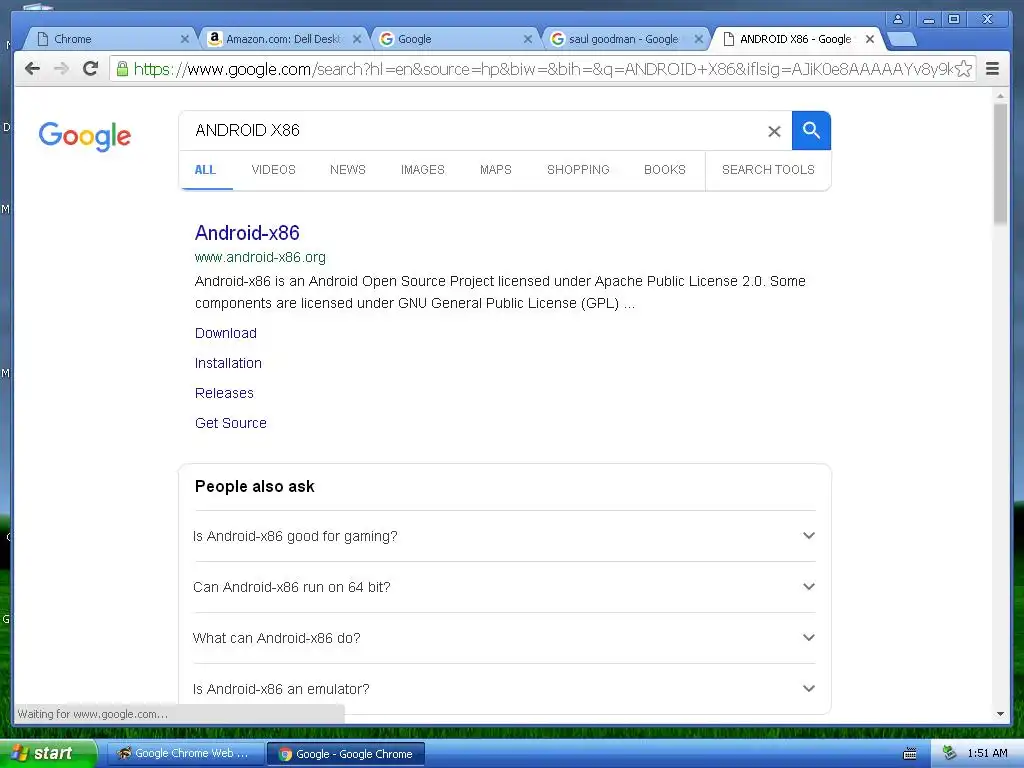Close the saul goodman tab

[698, 39]
